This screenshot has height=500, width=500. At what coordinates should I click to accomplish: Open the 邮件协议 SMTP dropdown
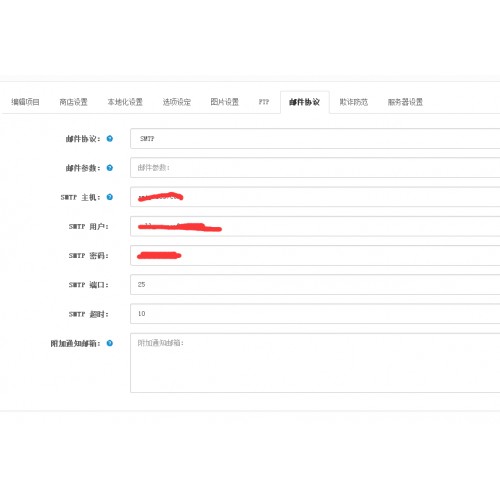[315, 138]
